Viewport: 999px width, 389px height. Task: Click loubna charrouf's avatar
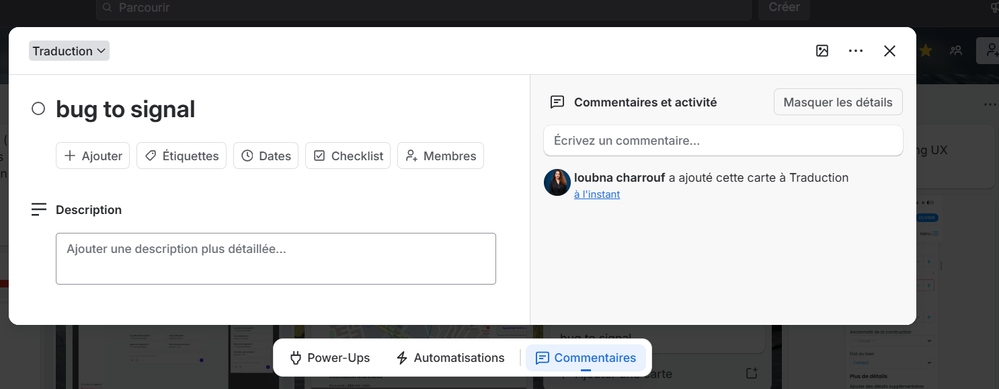pos(557,182)
